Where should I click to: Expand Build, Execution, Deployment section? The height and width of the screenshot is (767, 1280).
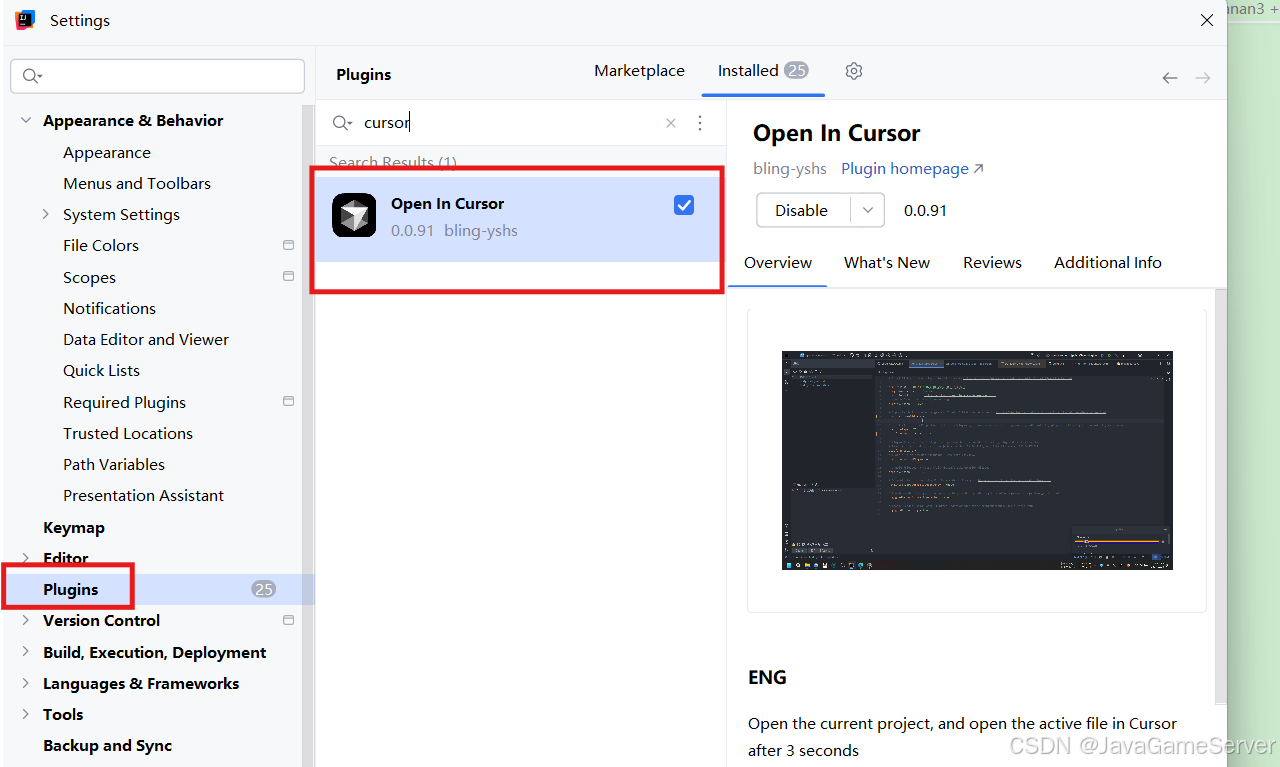(26, 652)
